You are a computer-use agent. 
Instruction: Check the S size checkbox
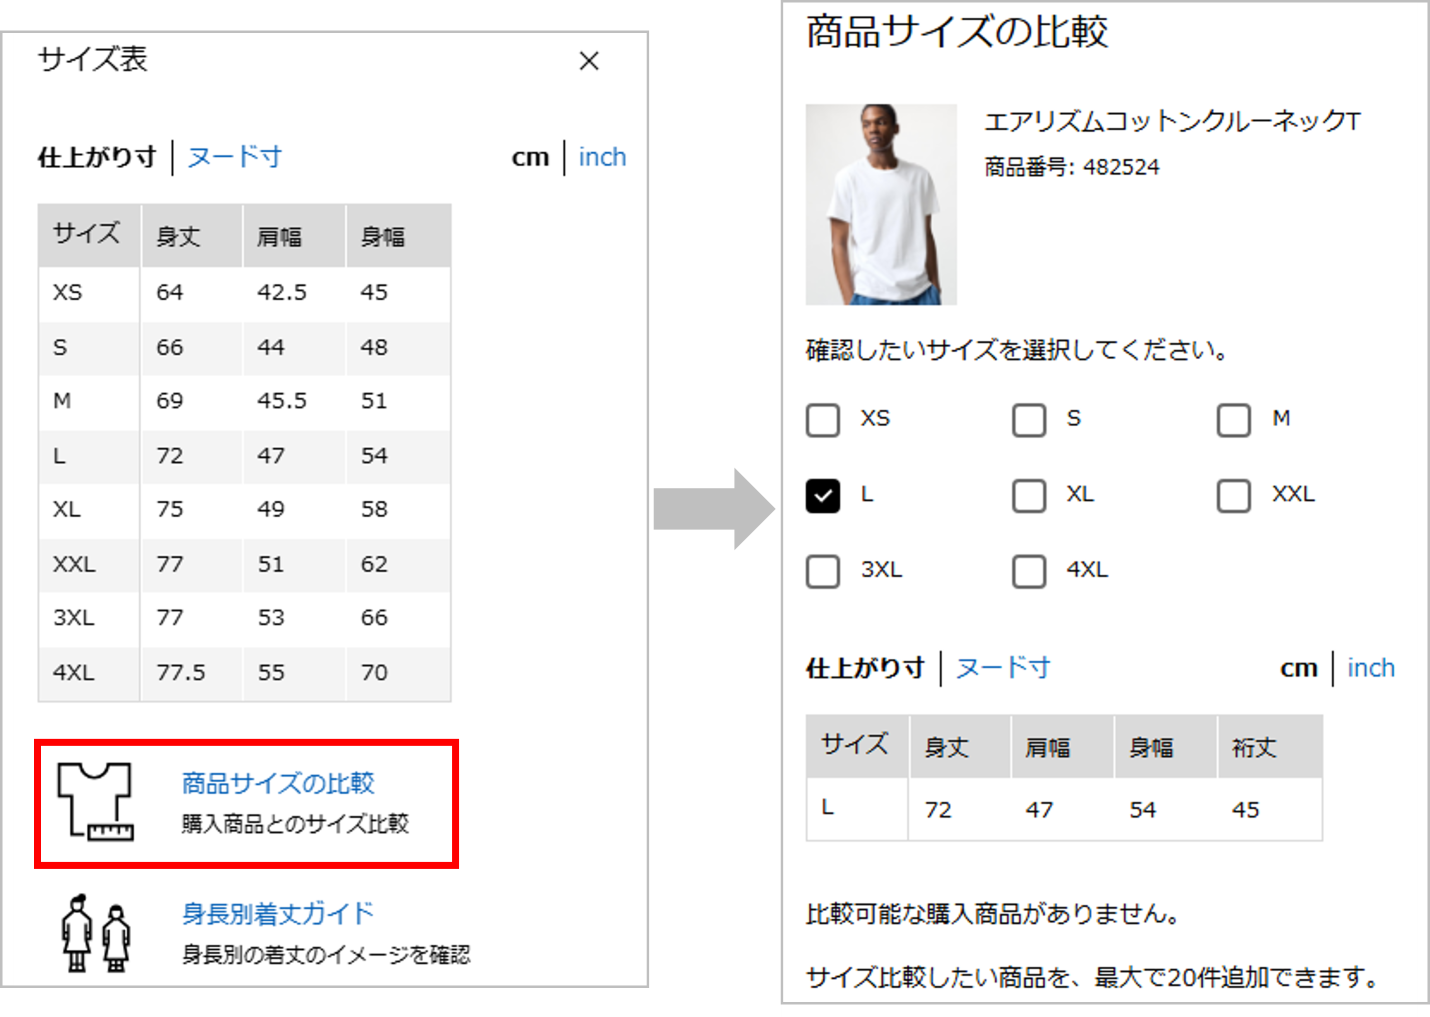pyautogui.click(x=1028, y=420)
